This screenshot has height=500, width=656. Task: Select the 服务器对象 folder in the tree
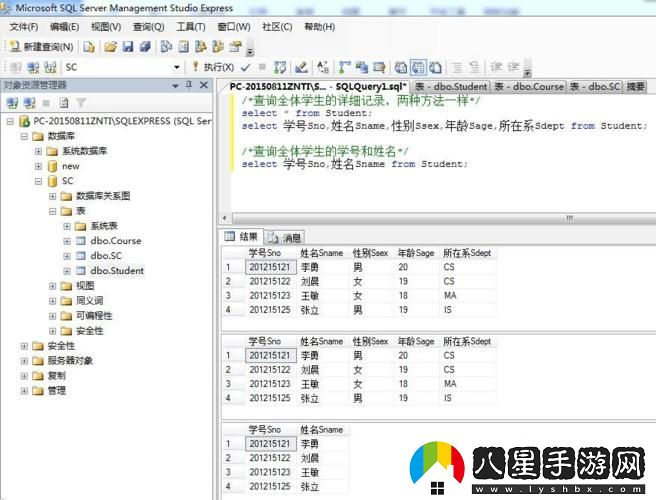pos(70,361)
